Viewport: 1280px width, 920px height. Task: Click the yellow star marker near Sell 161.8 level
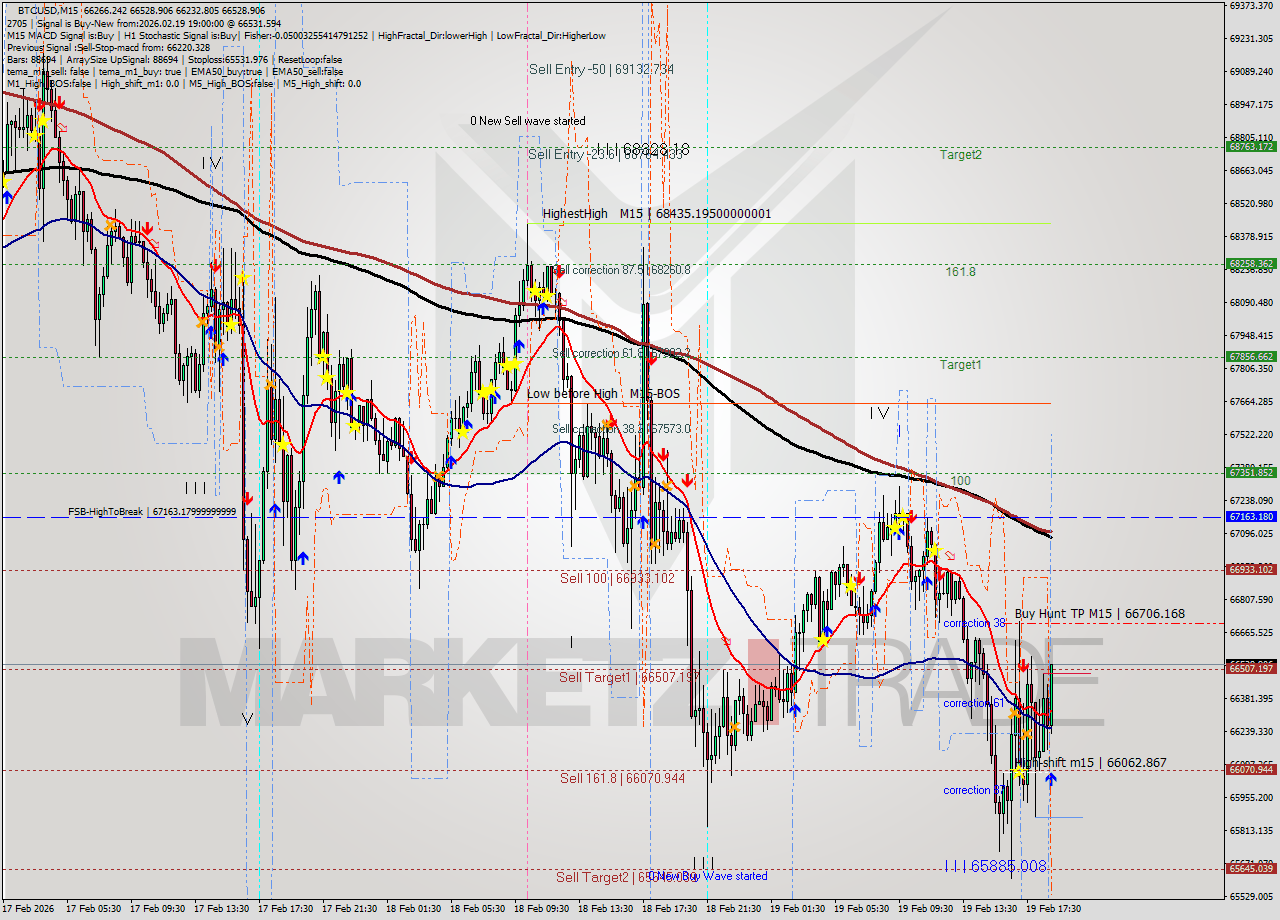tap(1018, 770)
